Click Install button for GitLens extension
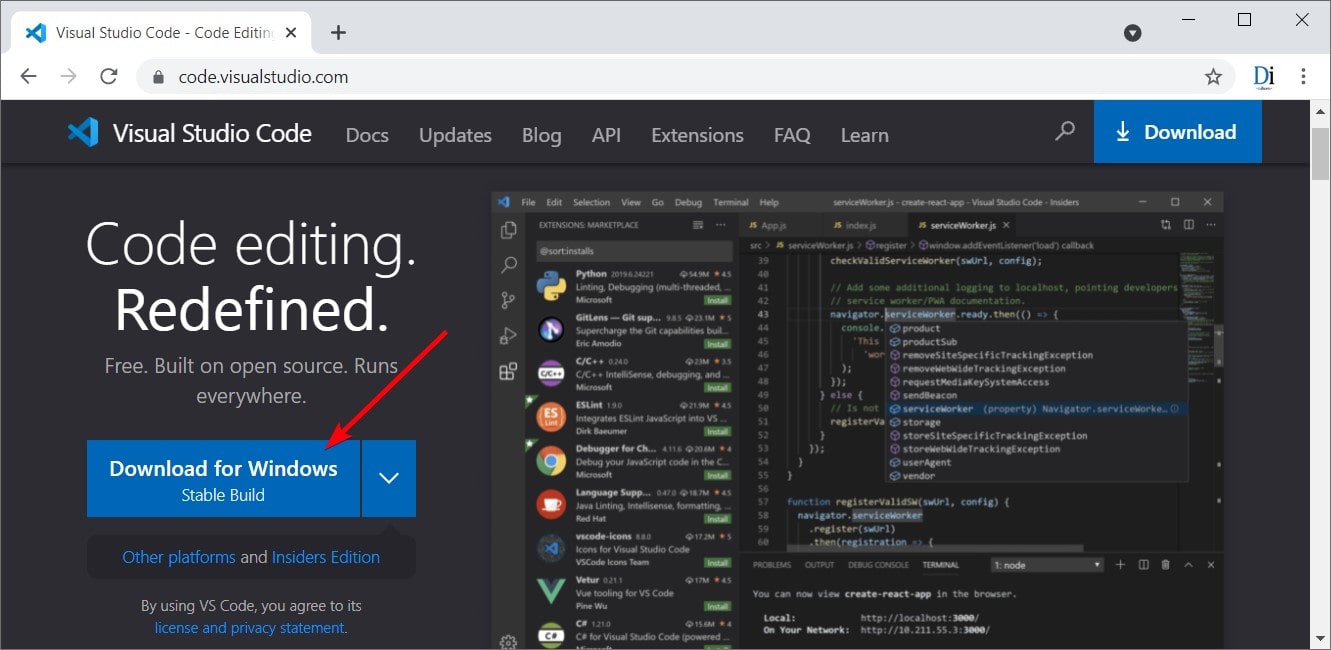Screen dimensions: 1331x650 pos(717,343)
